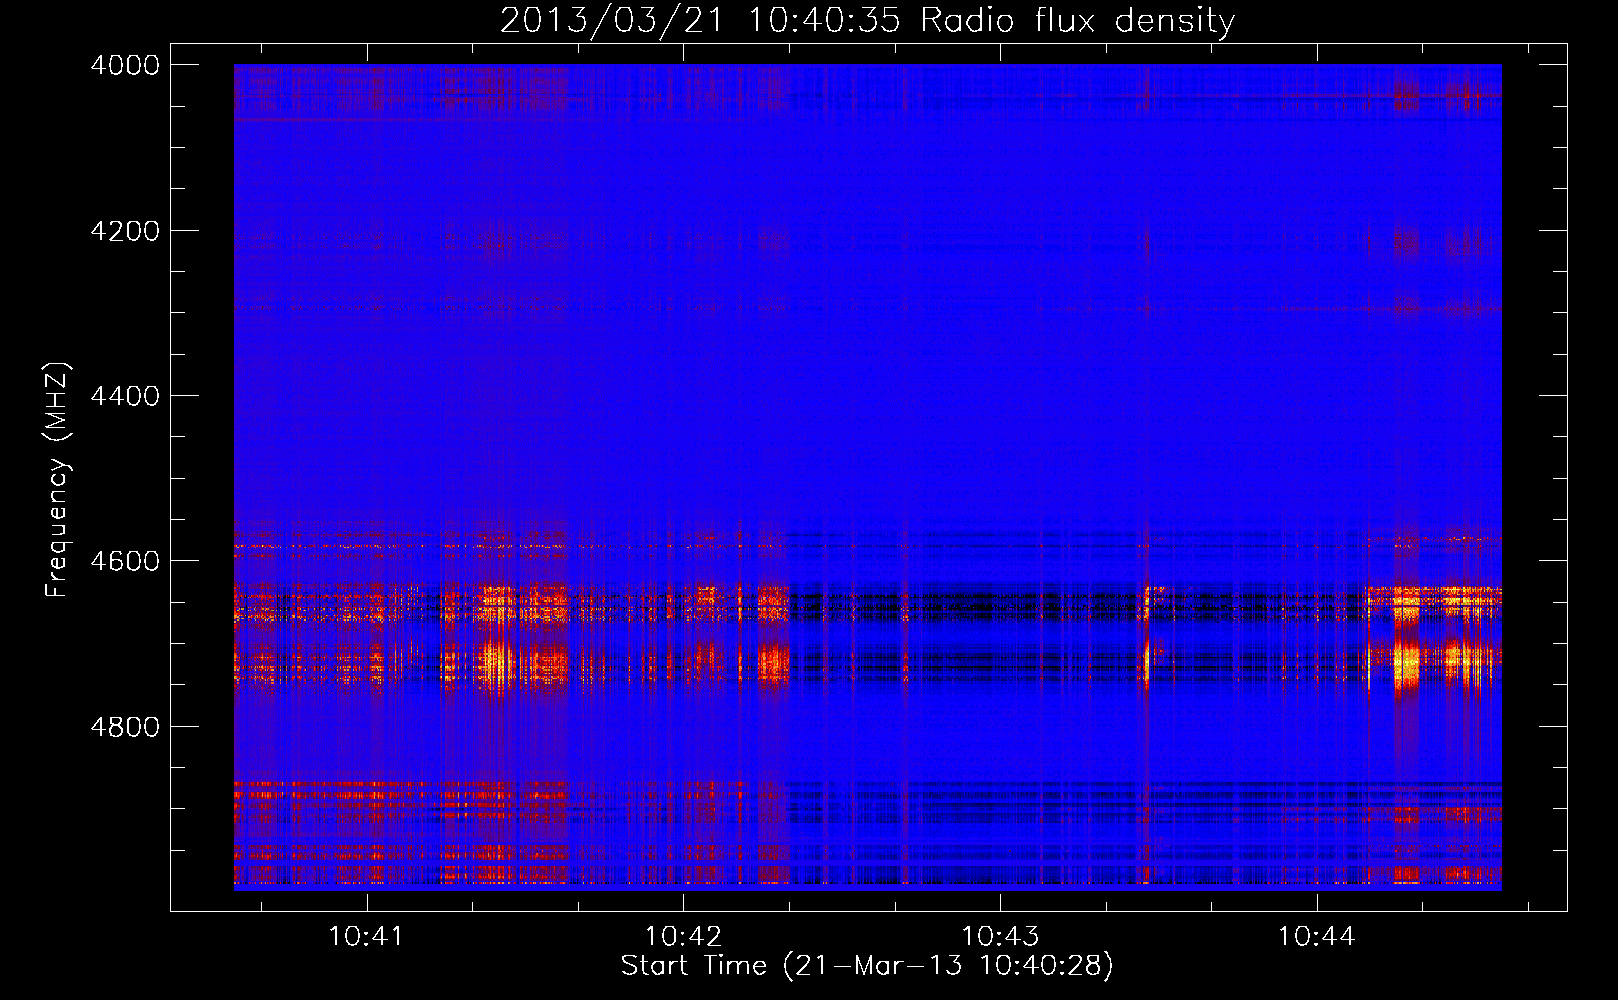Viewport: 1618px width, 1000px height.
Task: Click the 10:44 time tick label
Action: (x=1317, y=936)
